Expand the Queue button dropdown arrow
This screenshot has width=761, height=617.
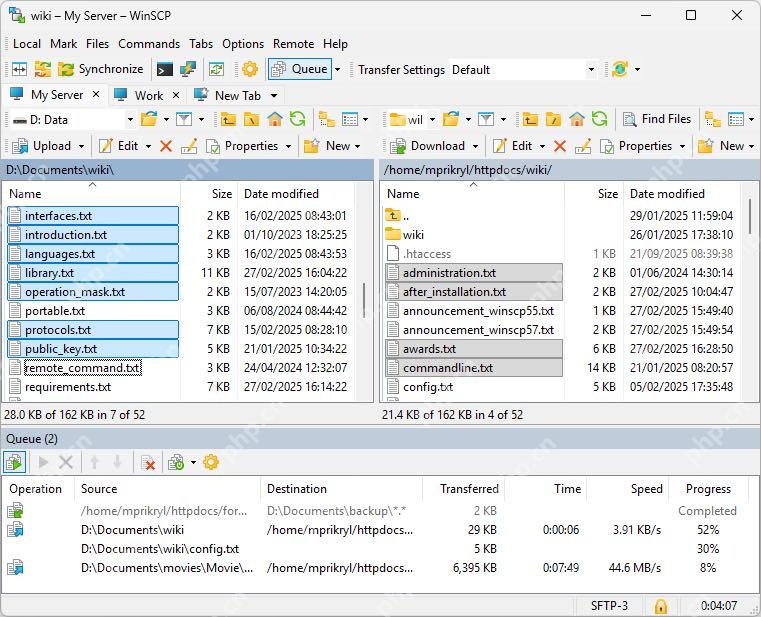(x=338, y=69)
